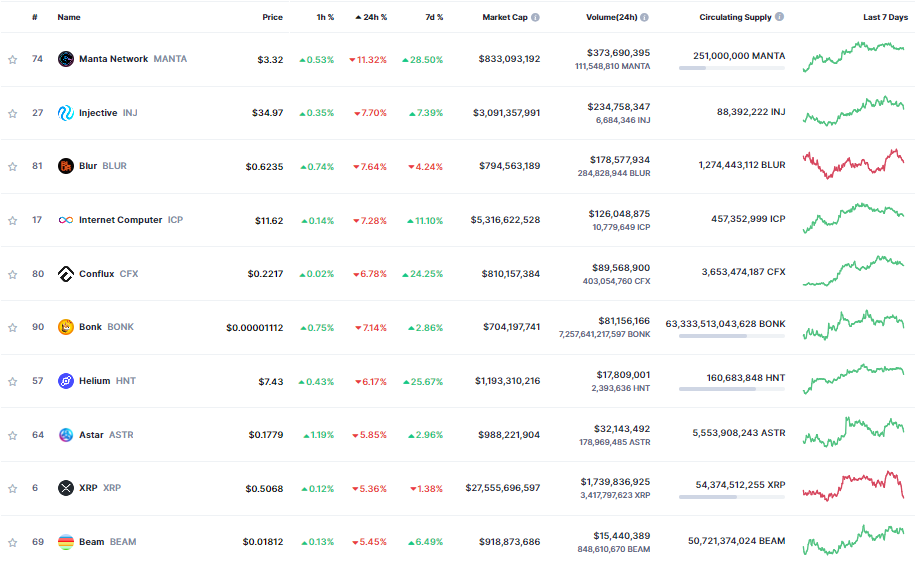Toggle watchlist star for Manta Network
Viewport: 923px width, 563px height.
click(13, 60)
